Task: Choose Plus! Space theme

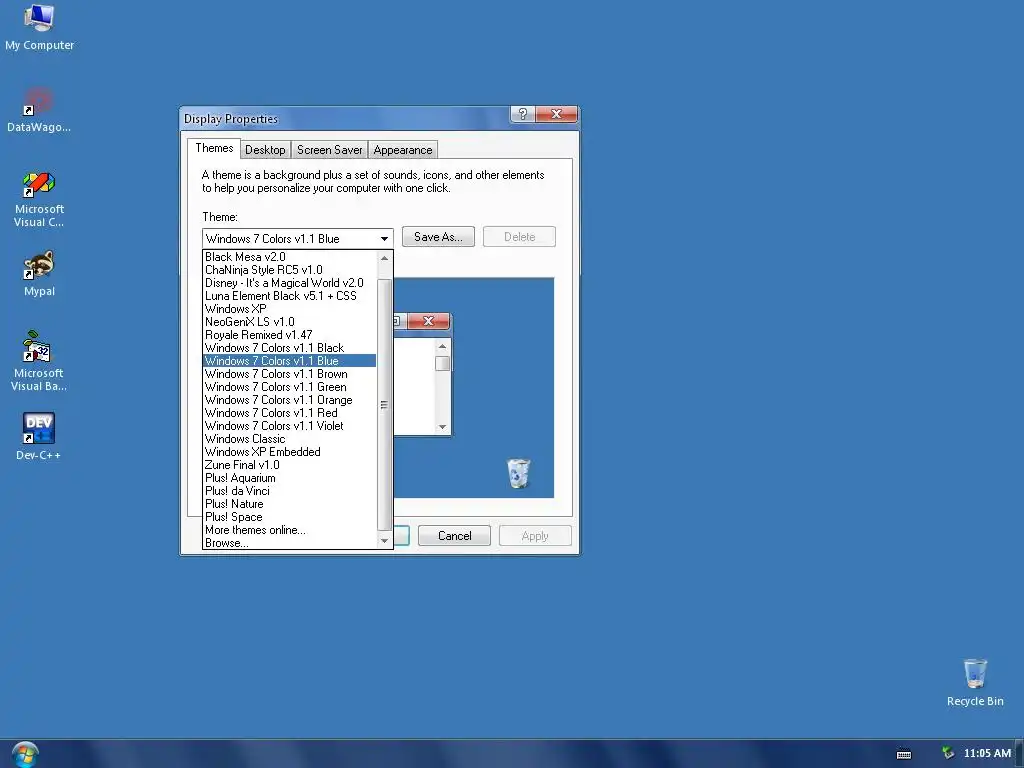Action: pyautogui.click(x=289, y=517)
